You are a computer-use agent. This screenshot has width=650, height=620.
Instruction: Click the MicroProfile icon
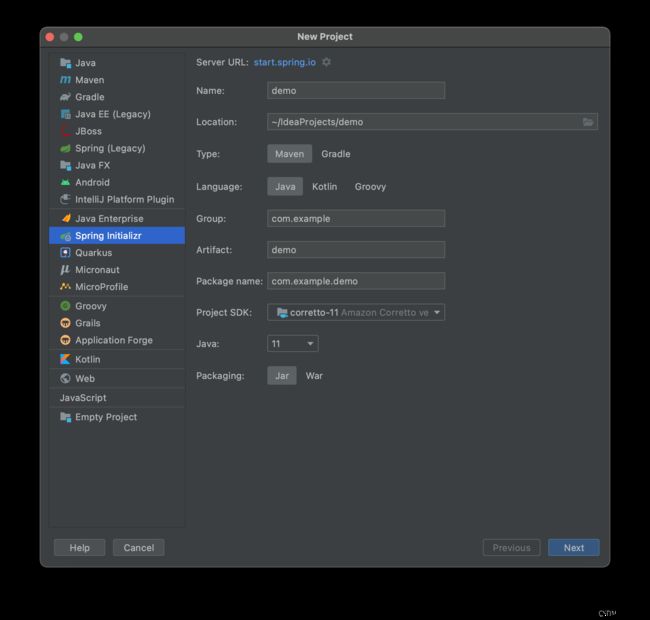point(65,287)
